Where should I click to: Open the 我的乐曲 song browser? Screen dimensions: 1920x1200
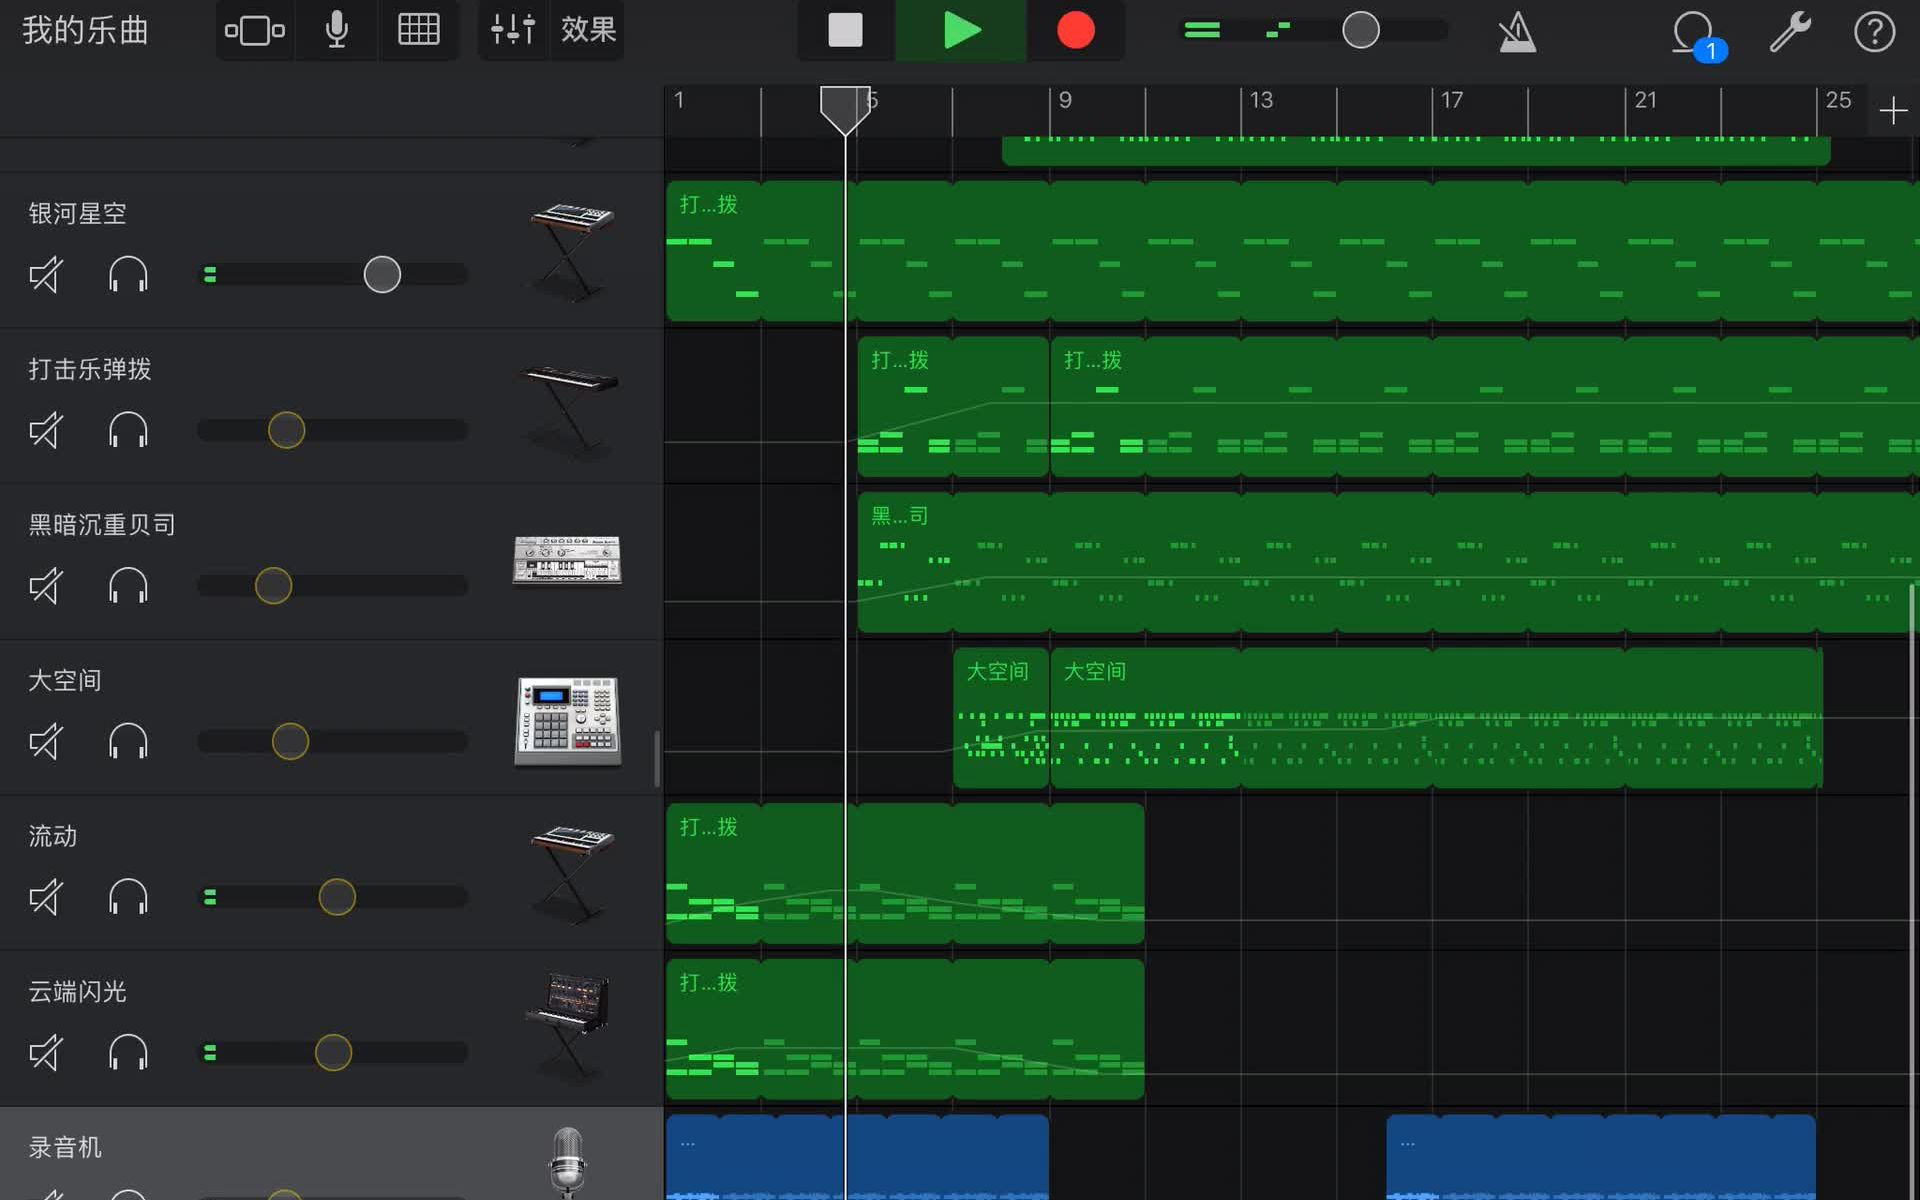tap(85, 30)
